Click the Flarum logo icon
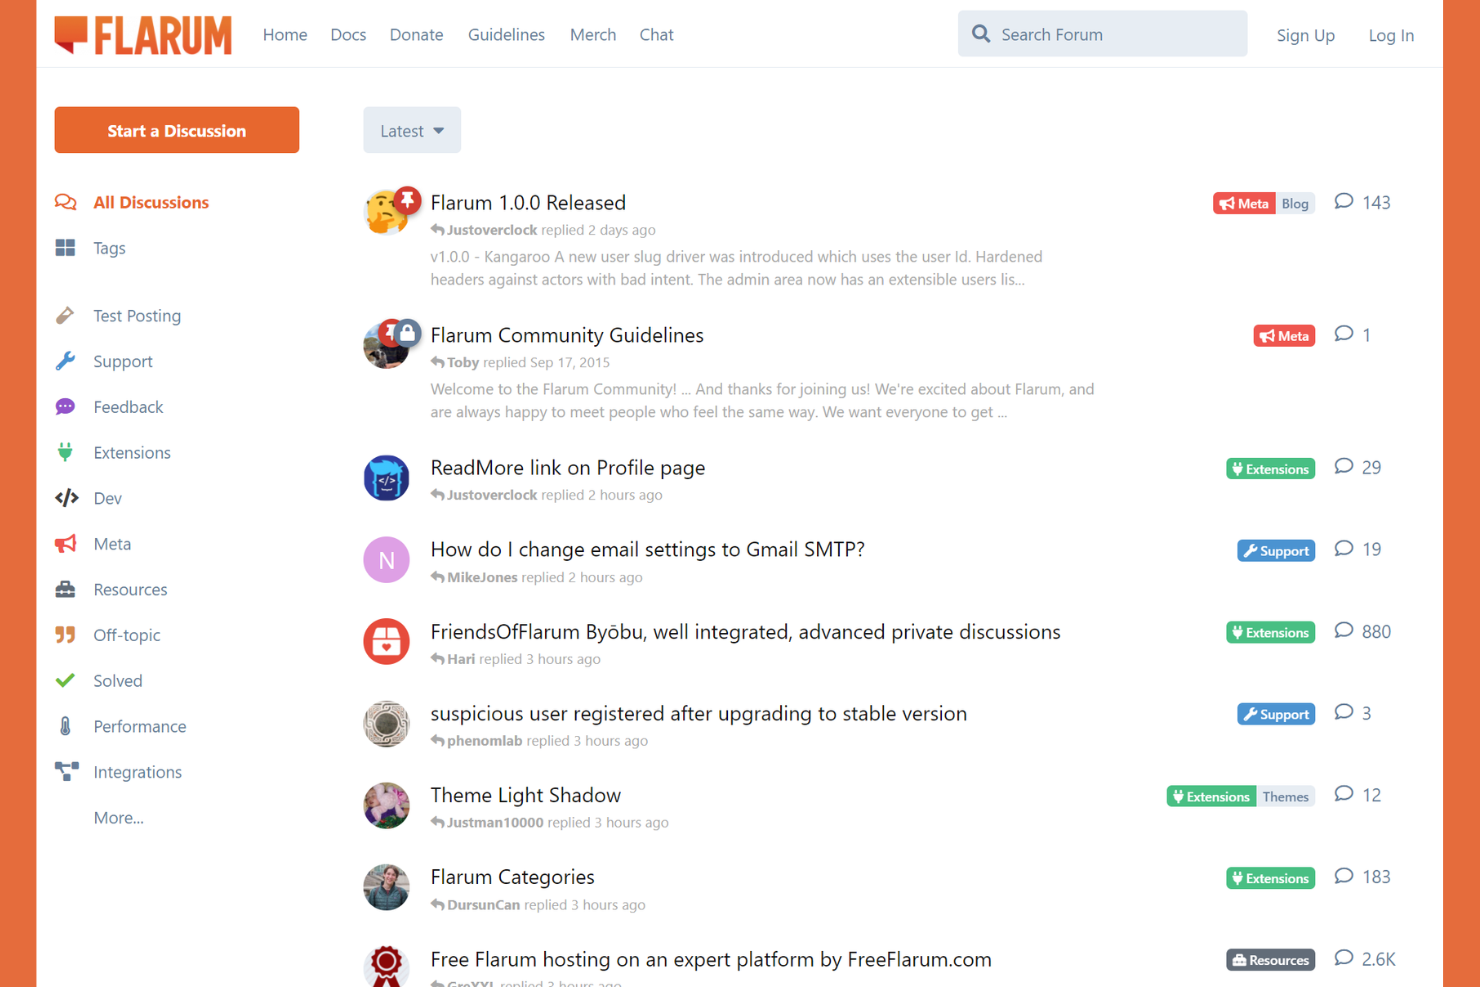The width and height of the screenshot is (1480, 987). click(71, 35)
